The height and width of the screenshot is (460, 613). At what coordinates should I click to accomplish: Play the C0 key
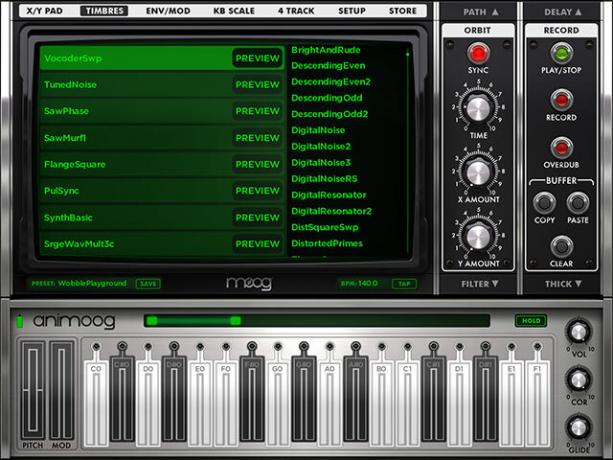(x=96, y=405)
